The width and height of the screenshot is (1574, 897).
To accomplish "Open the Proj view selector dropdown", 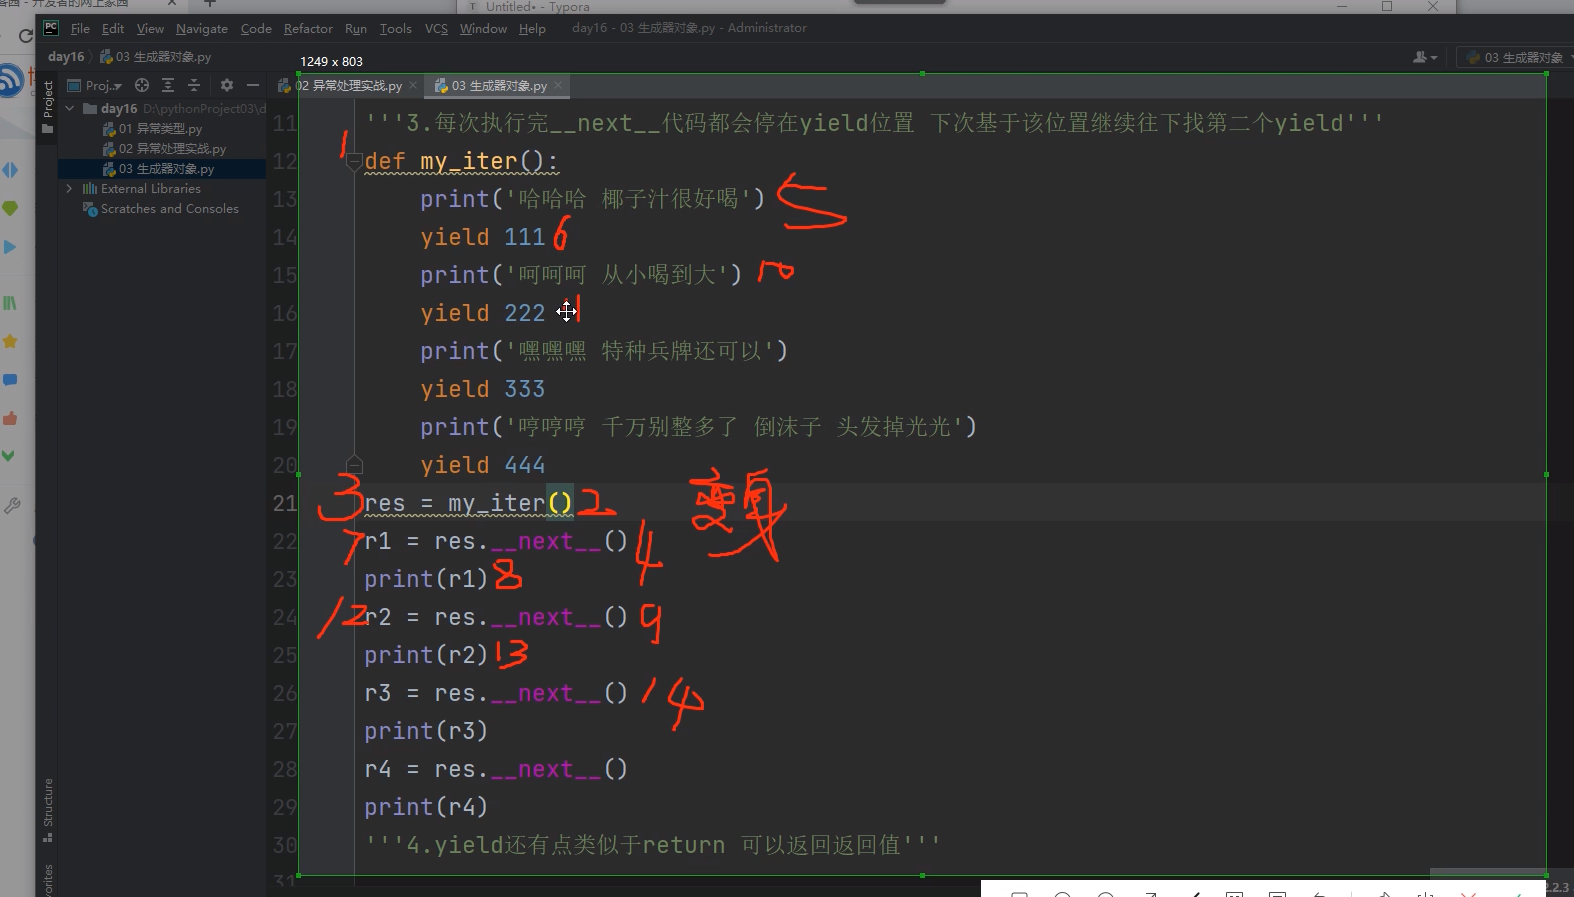I will pos(95,86).
